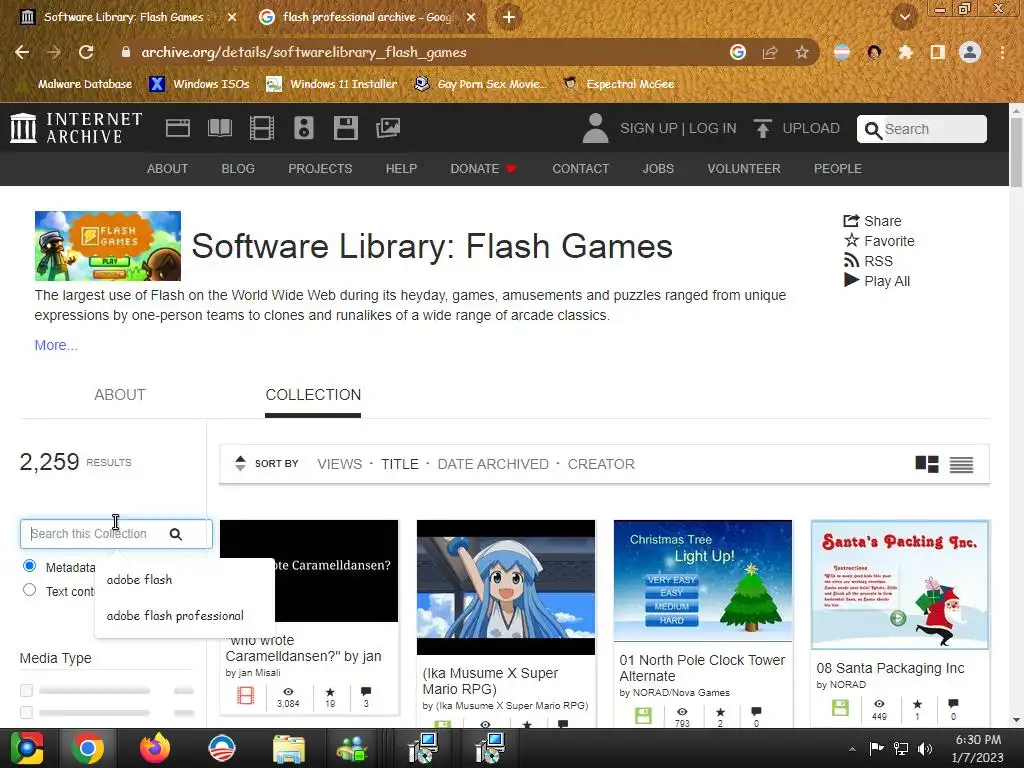Select the Metadata radio button

coord(29,566)
